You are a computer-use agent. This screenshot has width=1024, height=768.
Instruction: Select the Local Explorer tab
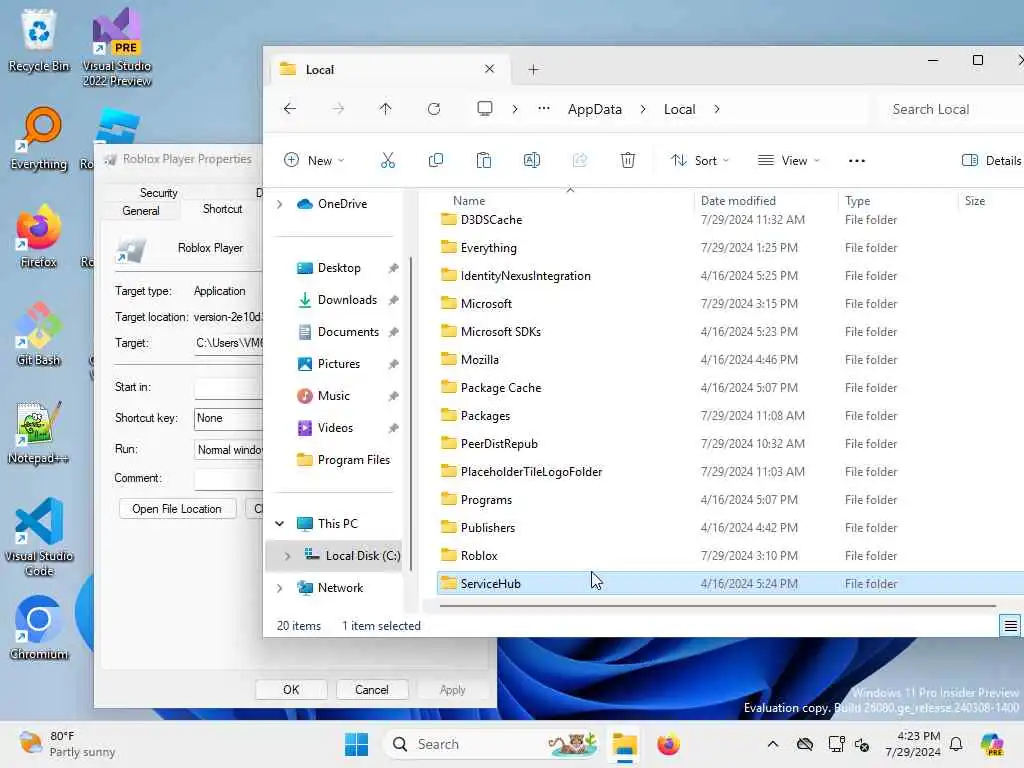pos(389,69)
